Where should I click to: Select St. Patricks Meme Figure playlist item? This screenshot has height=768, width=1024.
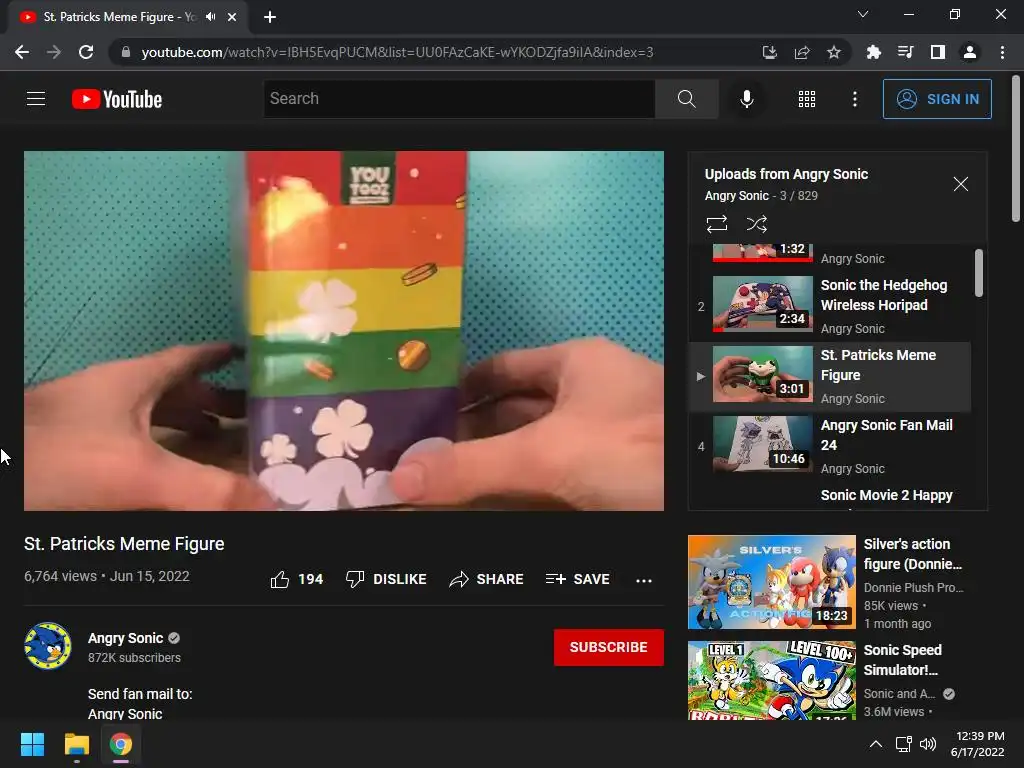[x=831, y=377]
